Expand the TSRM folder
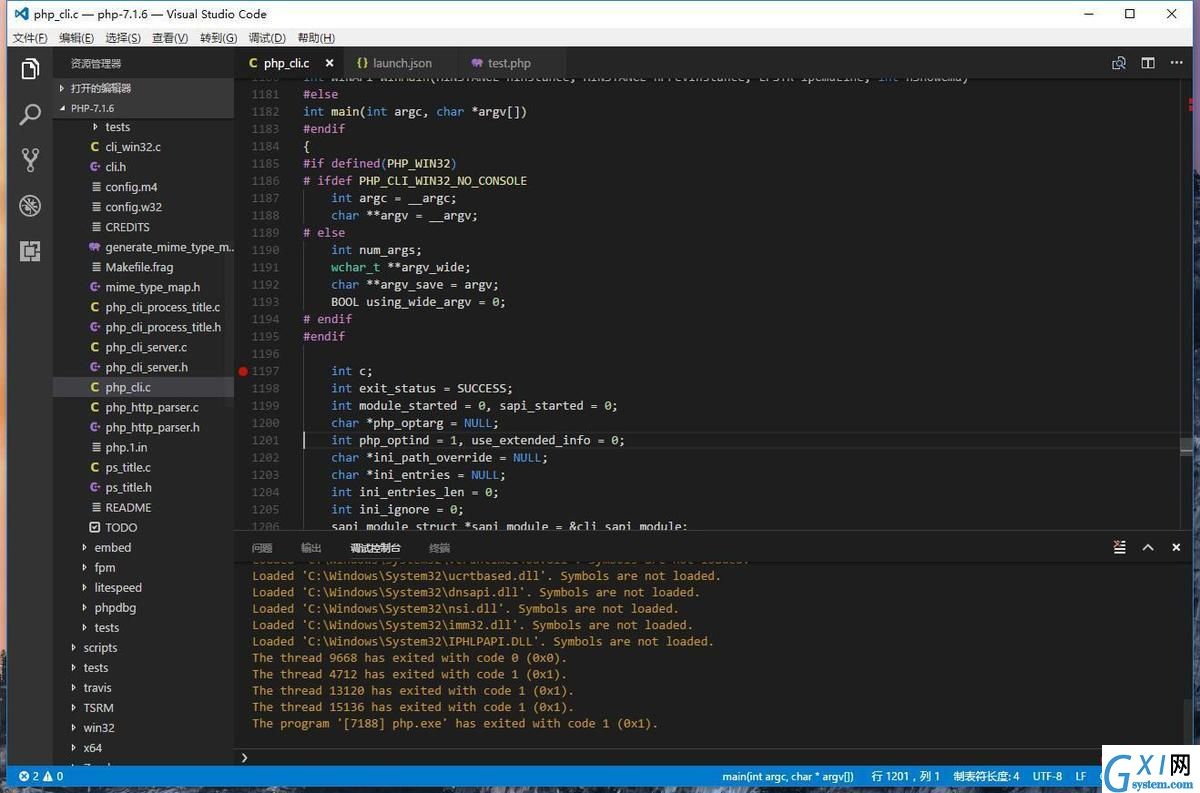 point(143,707)
